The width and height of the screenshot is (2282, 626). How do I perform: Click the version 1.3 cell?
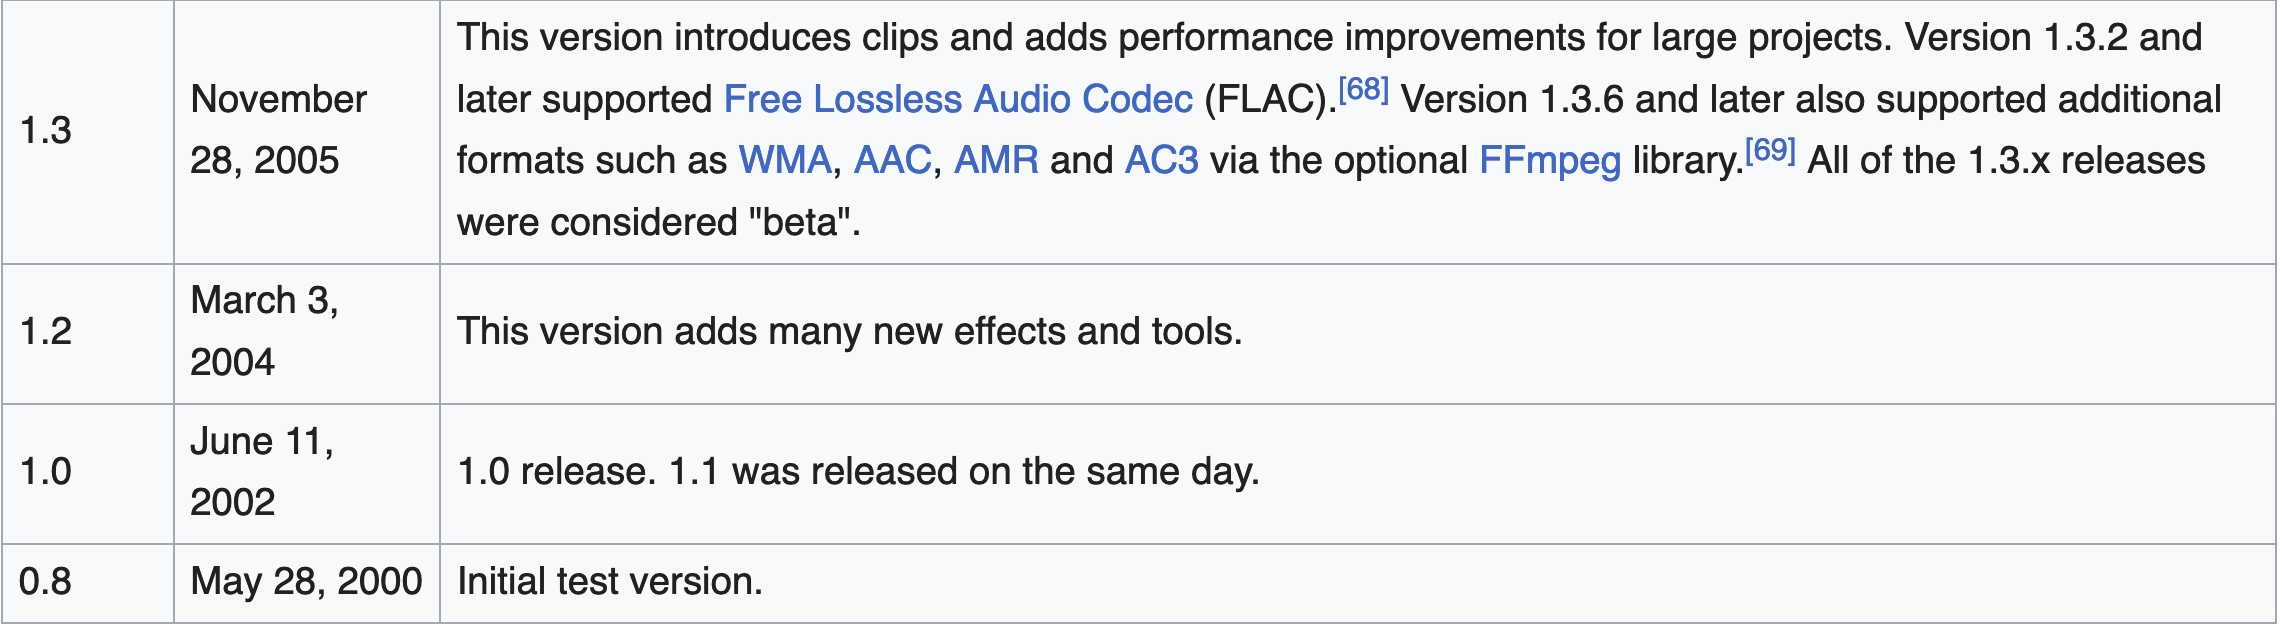[x=46, y=131]
